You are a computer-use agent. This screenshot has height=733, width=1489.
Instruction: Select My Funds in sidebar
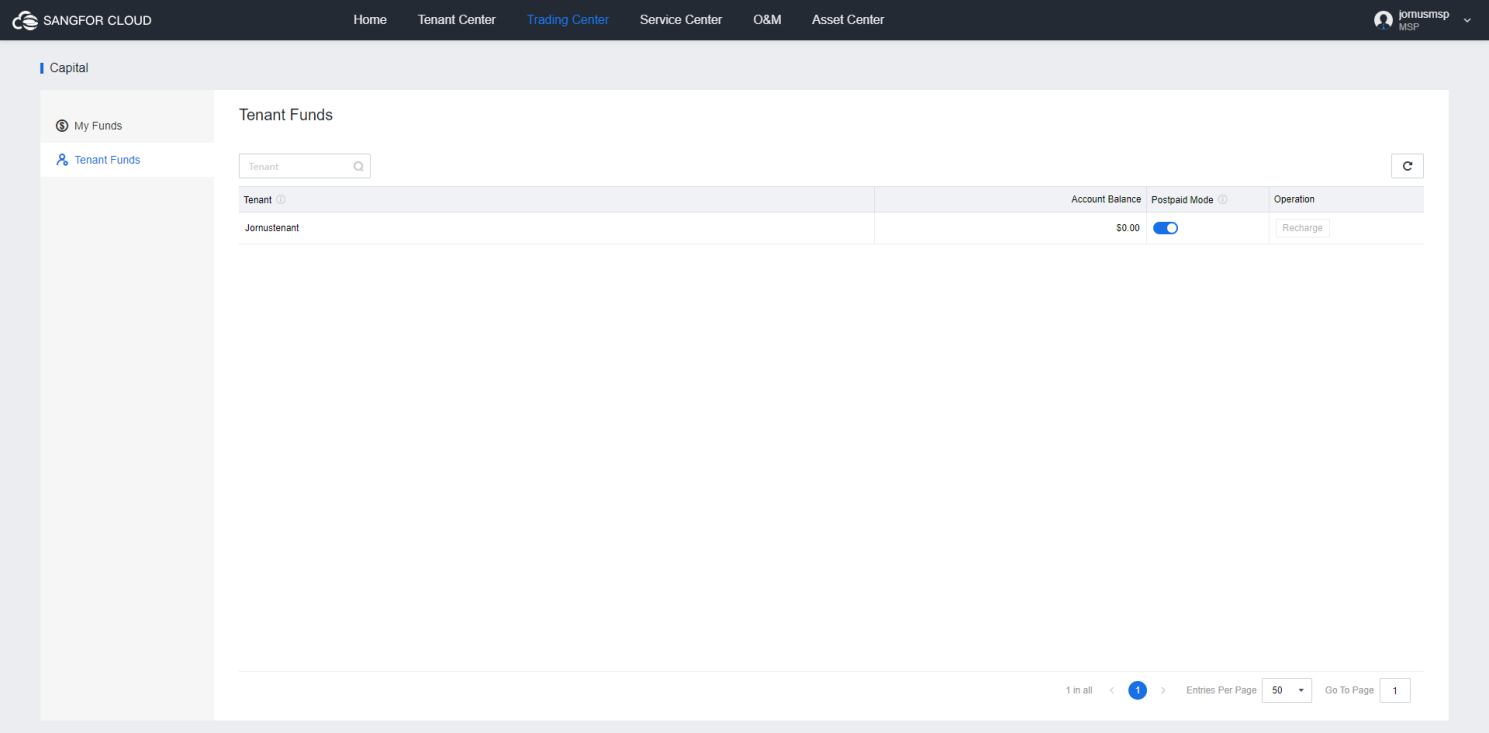127,126
